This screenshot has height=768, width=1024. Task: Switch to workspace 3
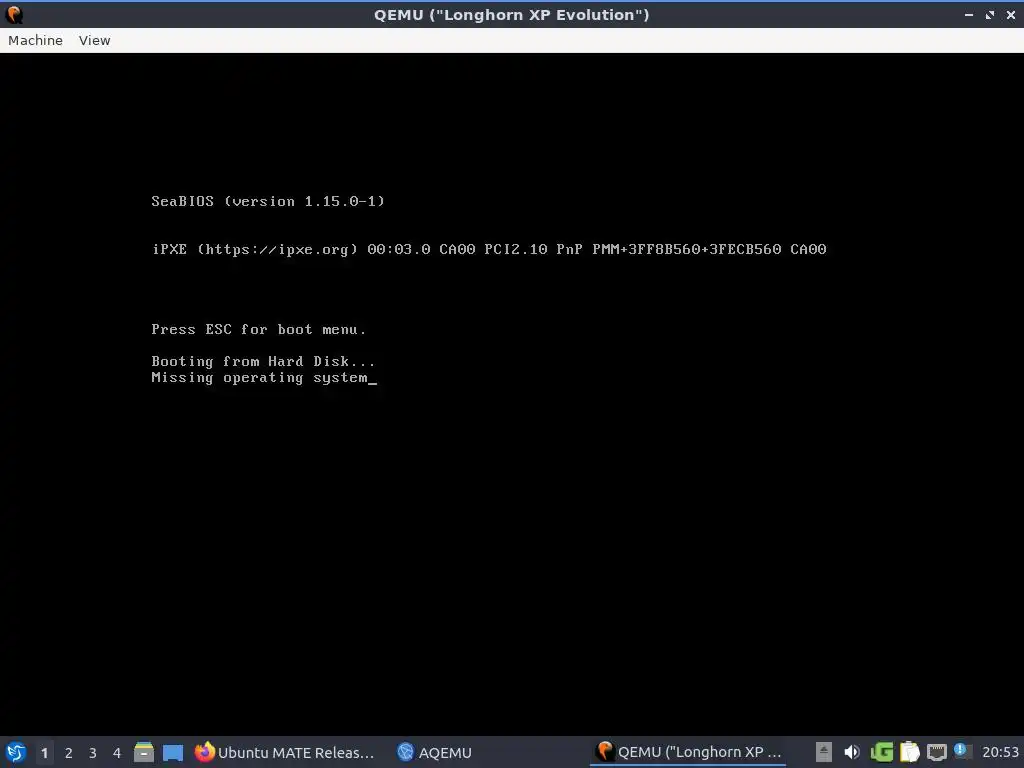click(93, 752)
